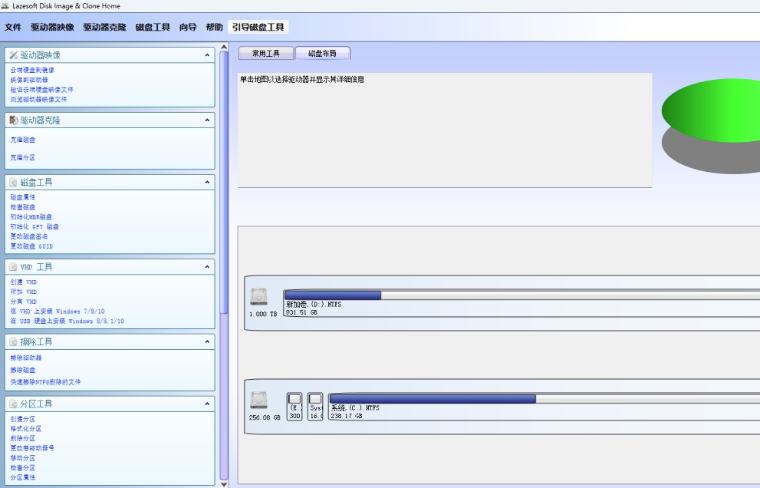Click the 初始化 GPT 磁盘 link
This screenshot has width=760, height=488.
click(x=34, y=227)
